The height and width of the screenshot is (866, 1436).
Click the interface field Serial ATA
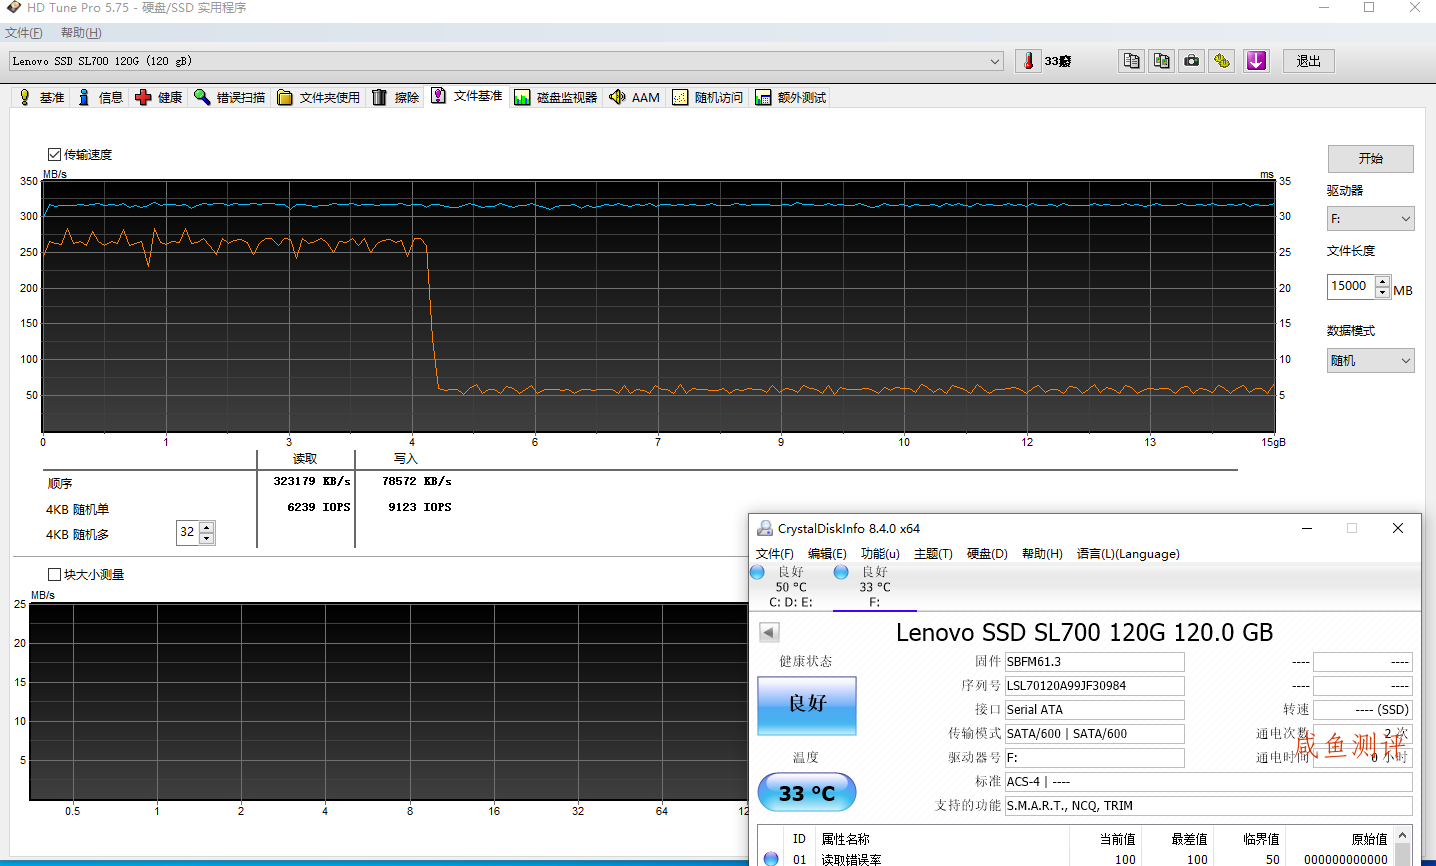coord(1094,710)
